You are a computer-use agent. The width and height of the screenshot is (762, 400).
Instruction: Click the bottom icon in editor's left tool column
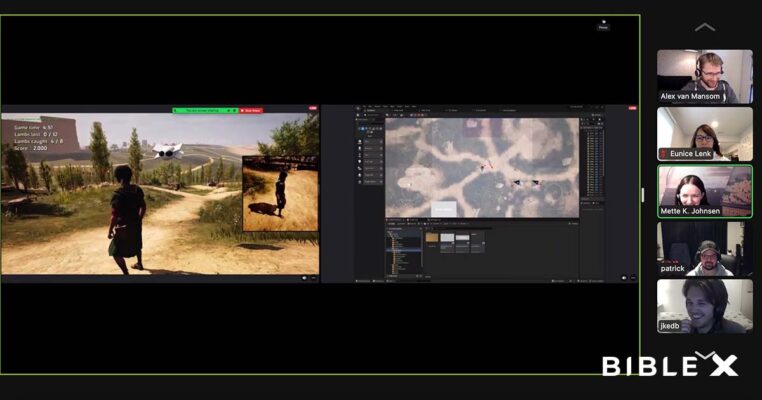click(x=360, y=182)
